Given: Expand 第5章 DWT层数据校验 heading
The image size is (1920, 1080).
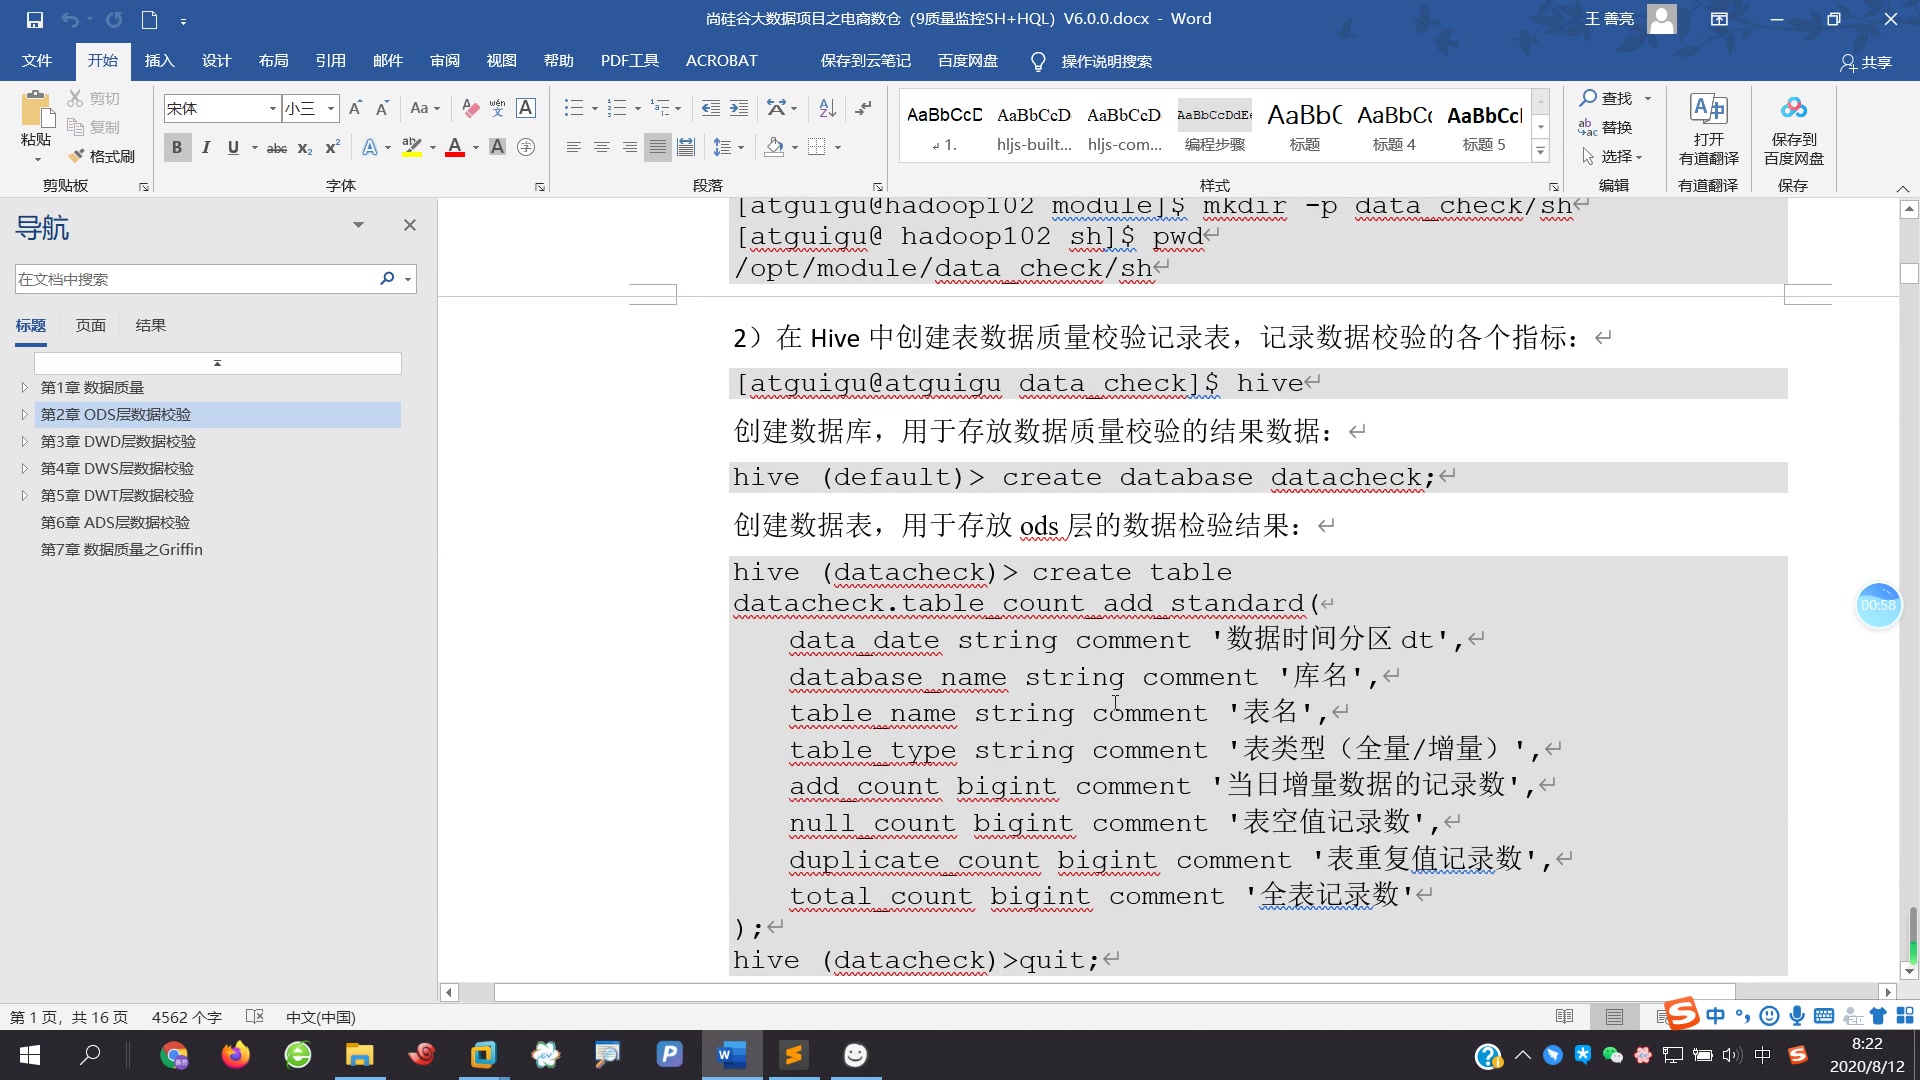Looking at the screenshot, I should tap(25, 495).
